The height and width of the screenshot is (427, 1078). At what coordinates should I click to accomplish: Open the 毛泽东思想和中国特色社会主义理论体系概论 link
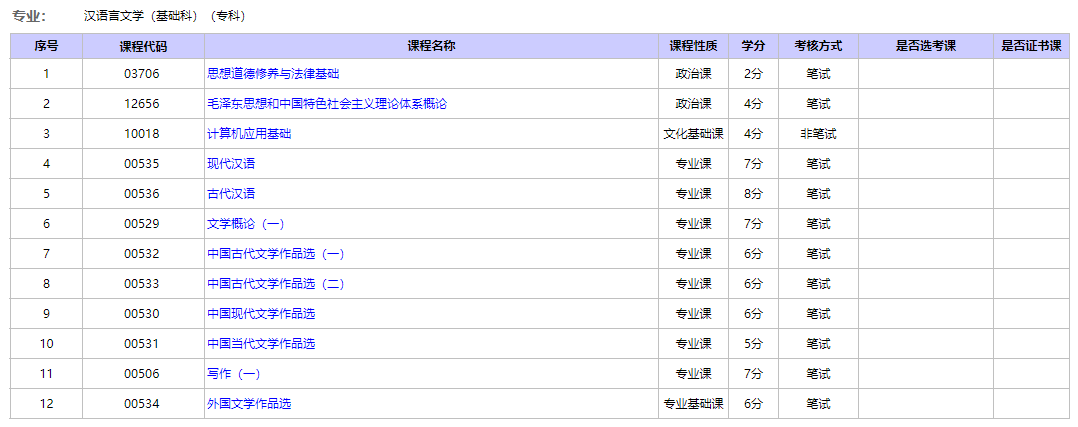click(327, 104)
